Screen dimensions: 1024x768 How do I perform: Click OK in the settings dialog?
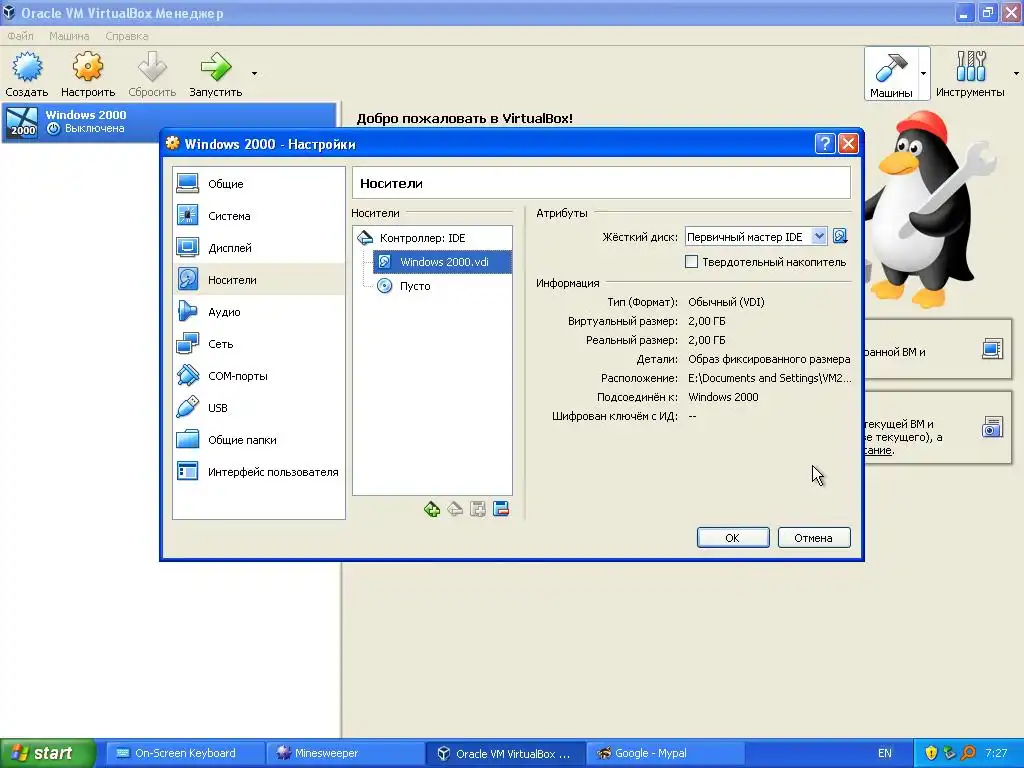pos(733,537)
